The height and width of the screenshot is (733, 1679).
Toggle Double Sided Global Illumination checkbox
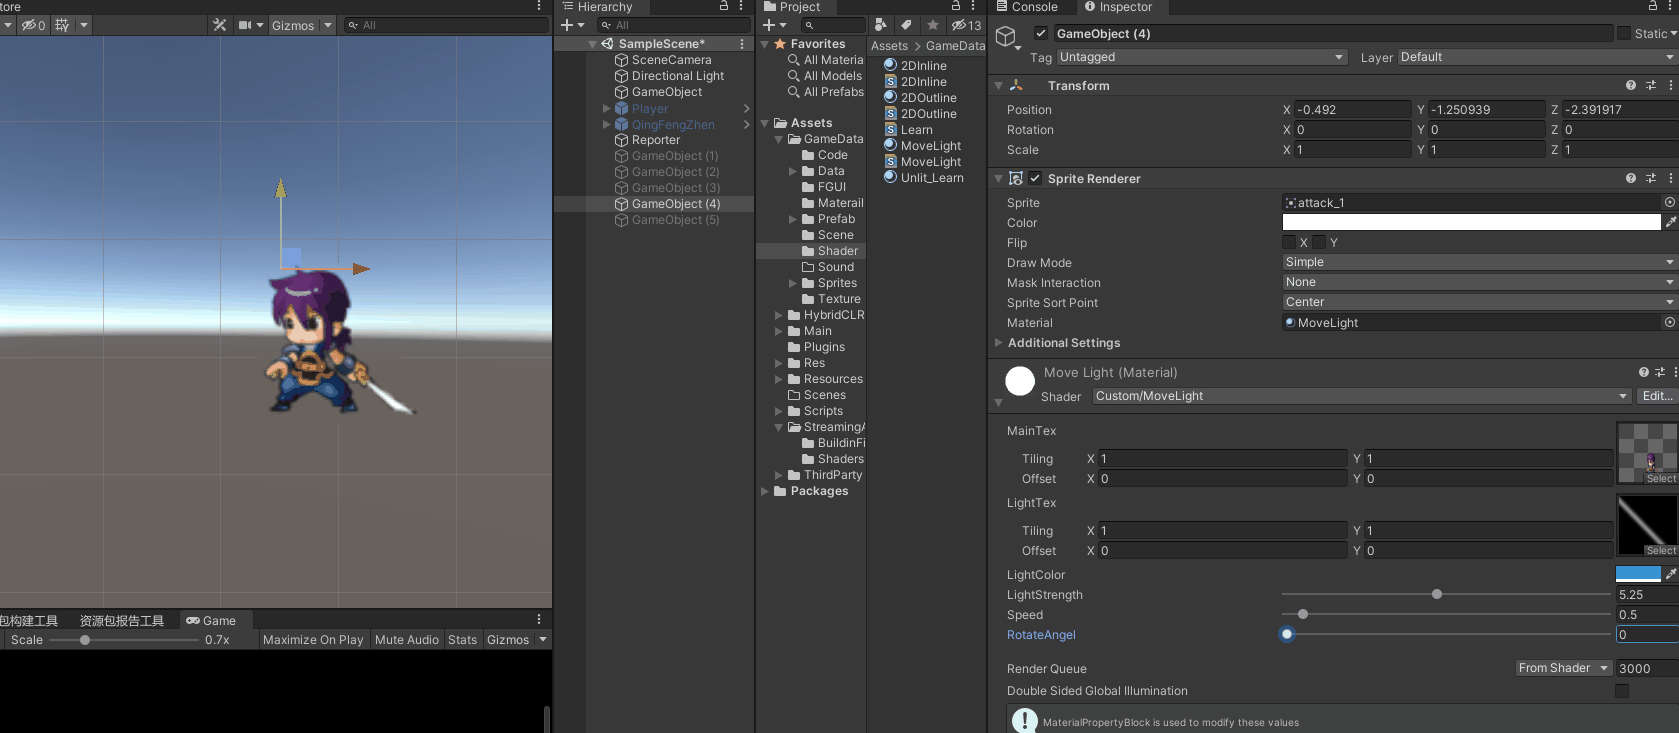click(x=1622, y=691)
